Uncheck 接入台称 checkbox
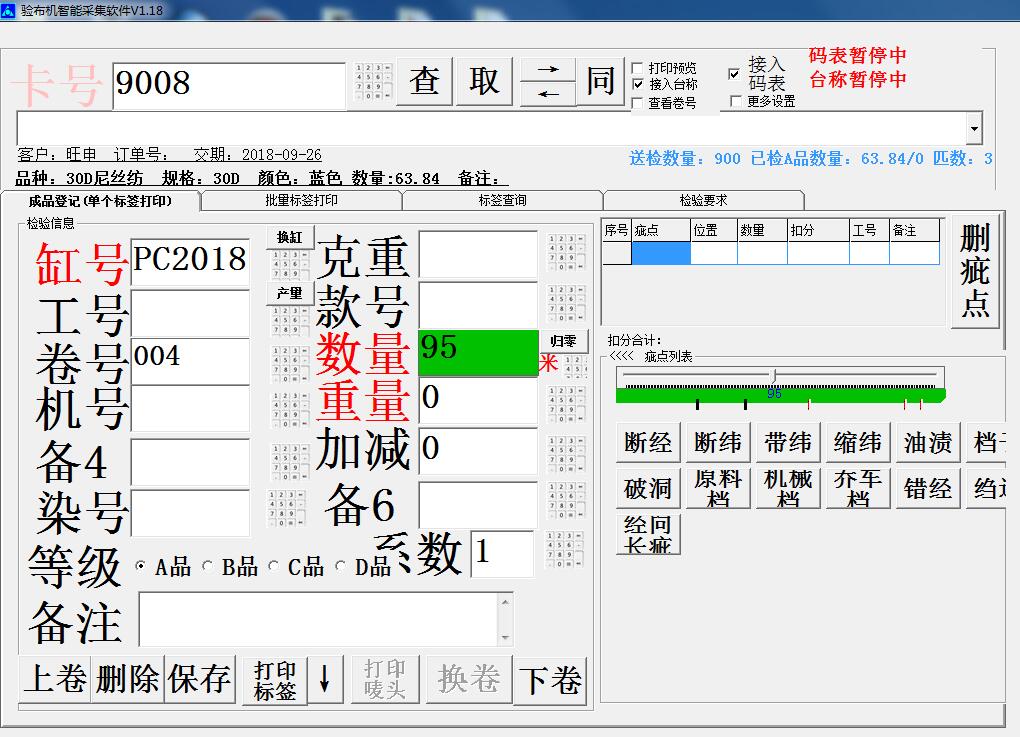This screenshot has height=737, width=1020. (638, 85)
